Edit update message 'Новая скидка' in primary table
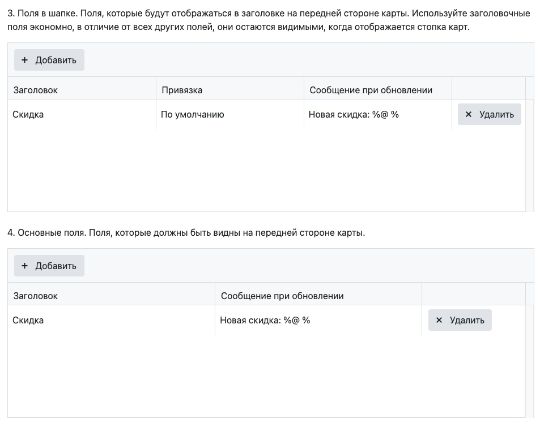Viewport: 540px width, 428px height. coord(318,320)
